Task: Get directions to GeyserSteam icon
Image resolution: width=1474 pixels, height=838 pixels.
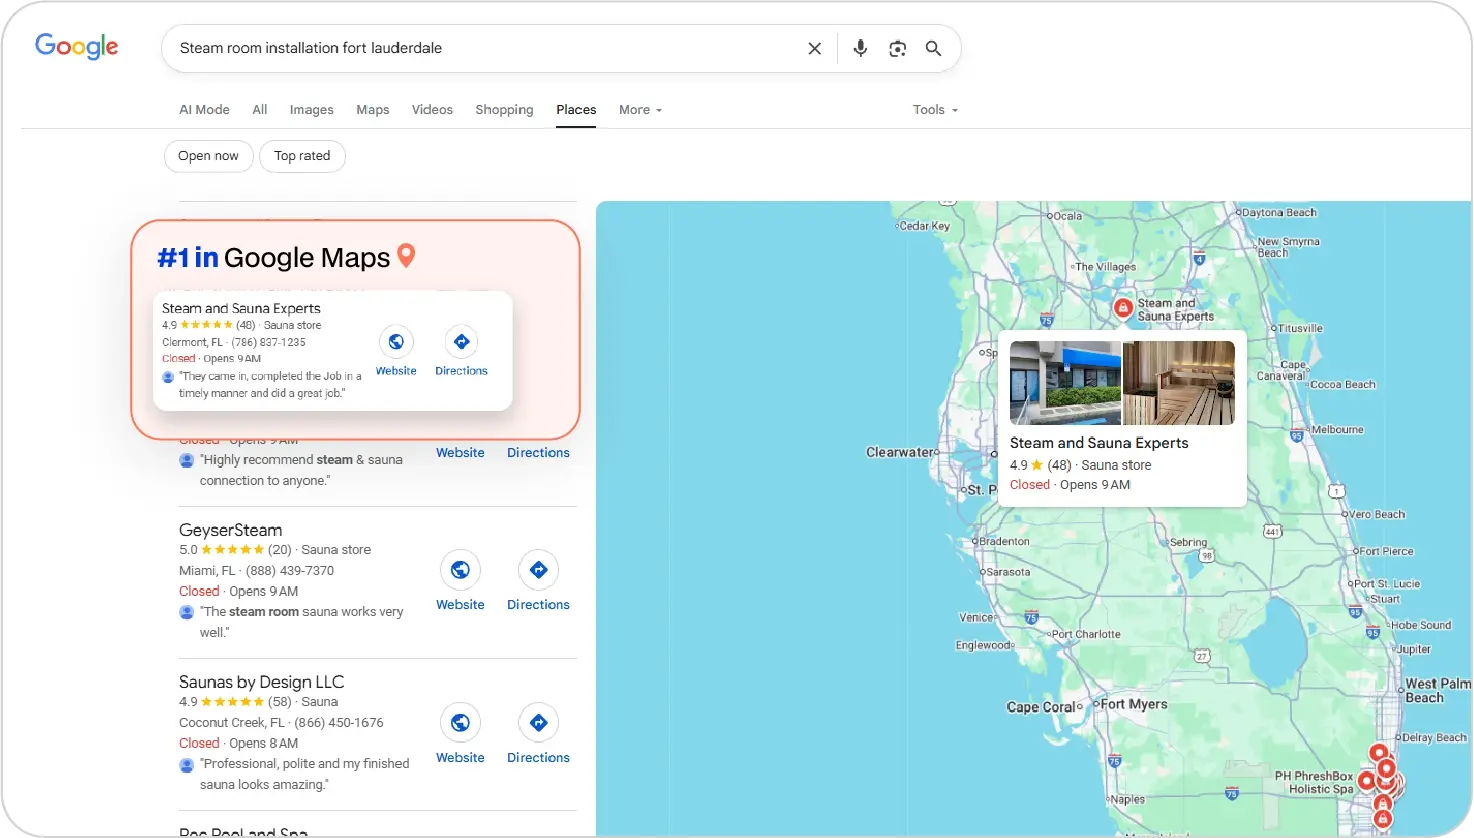Action: tap(538, 570)
